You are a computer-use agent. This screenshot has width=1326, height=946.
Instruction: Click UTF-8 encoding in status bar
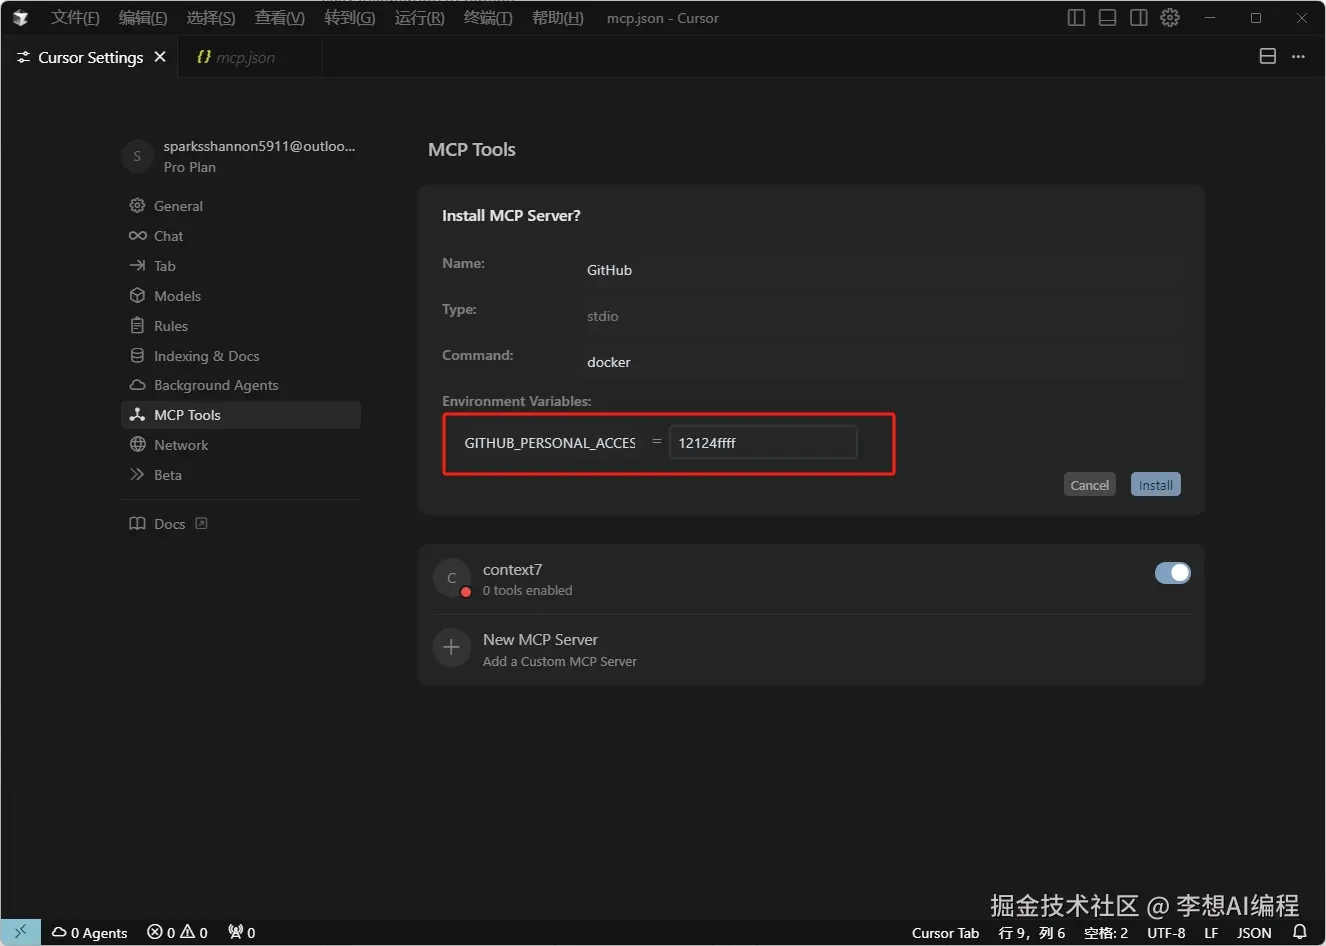click(1166, 932)
